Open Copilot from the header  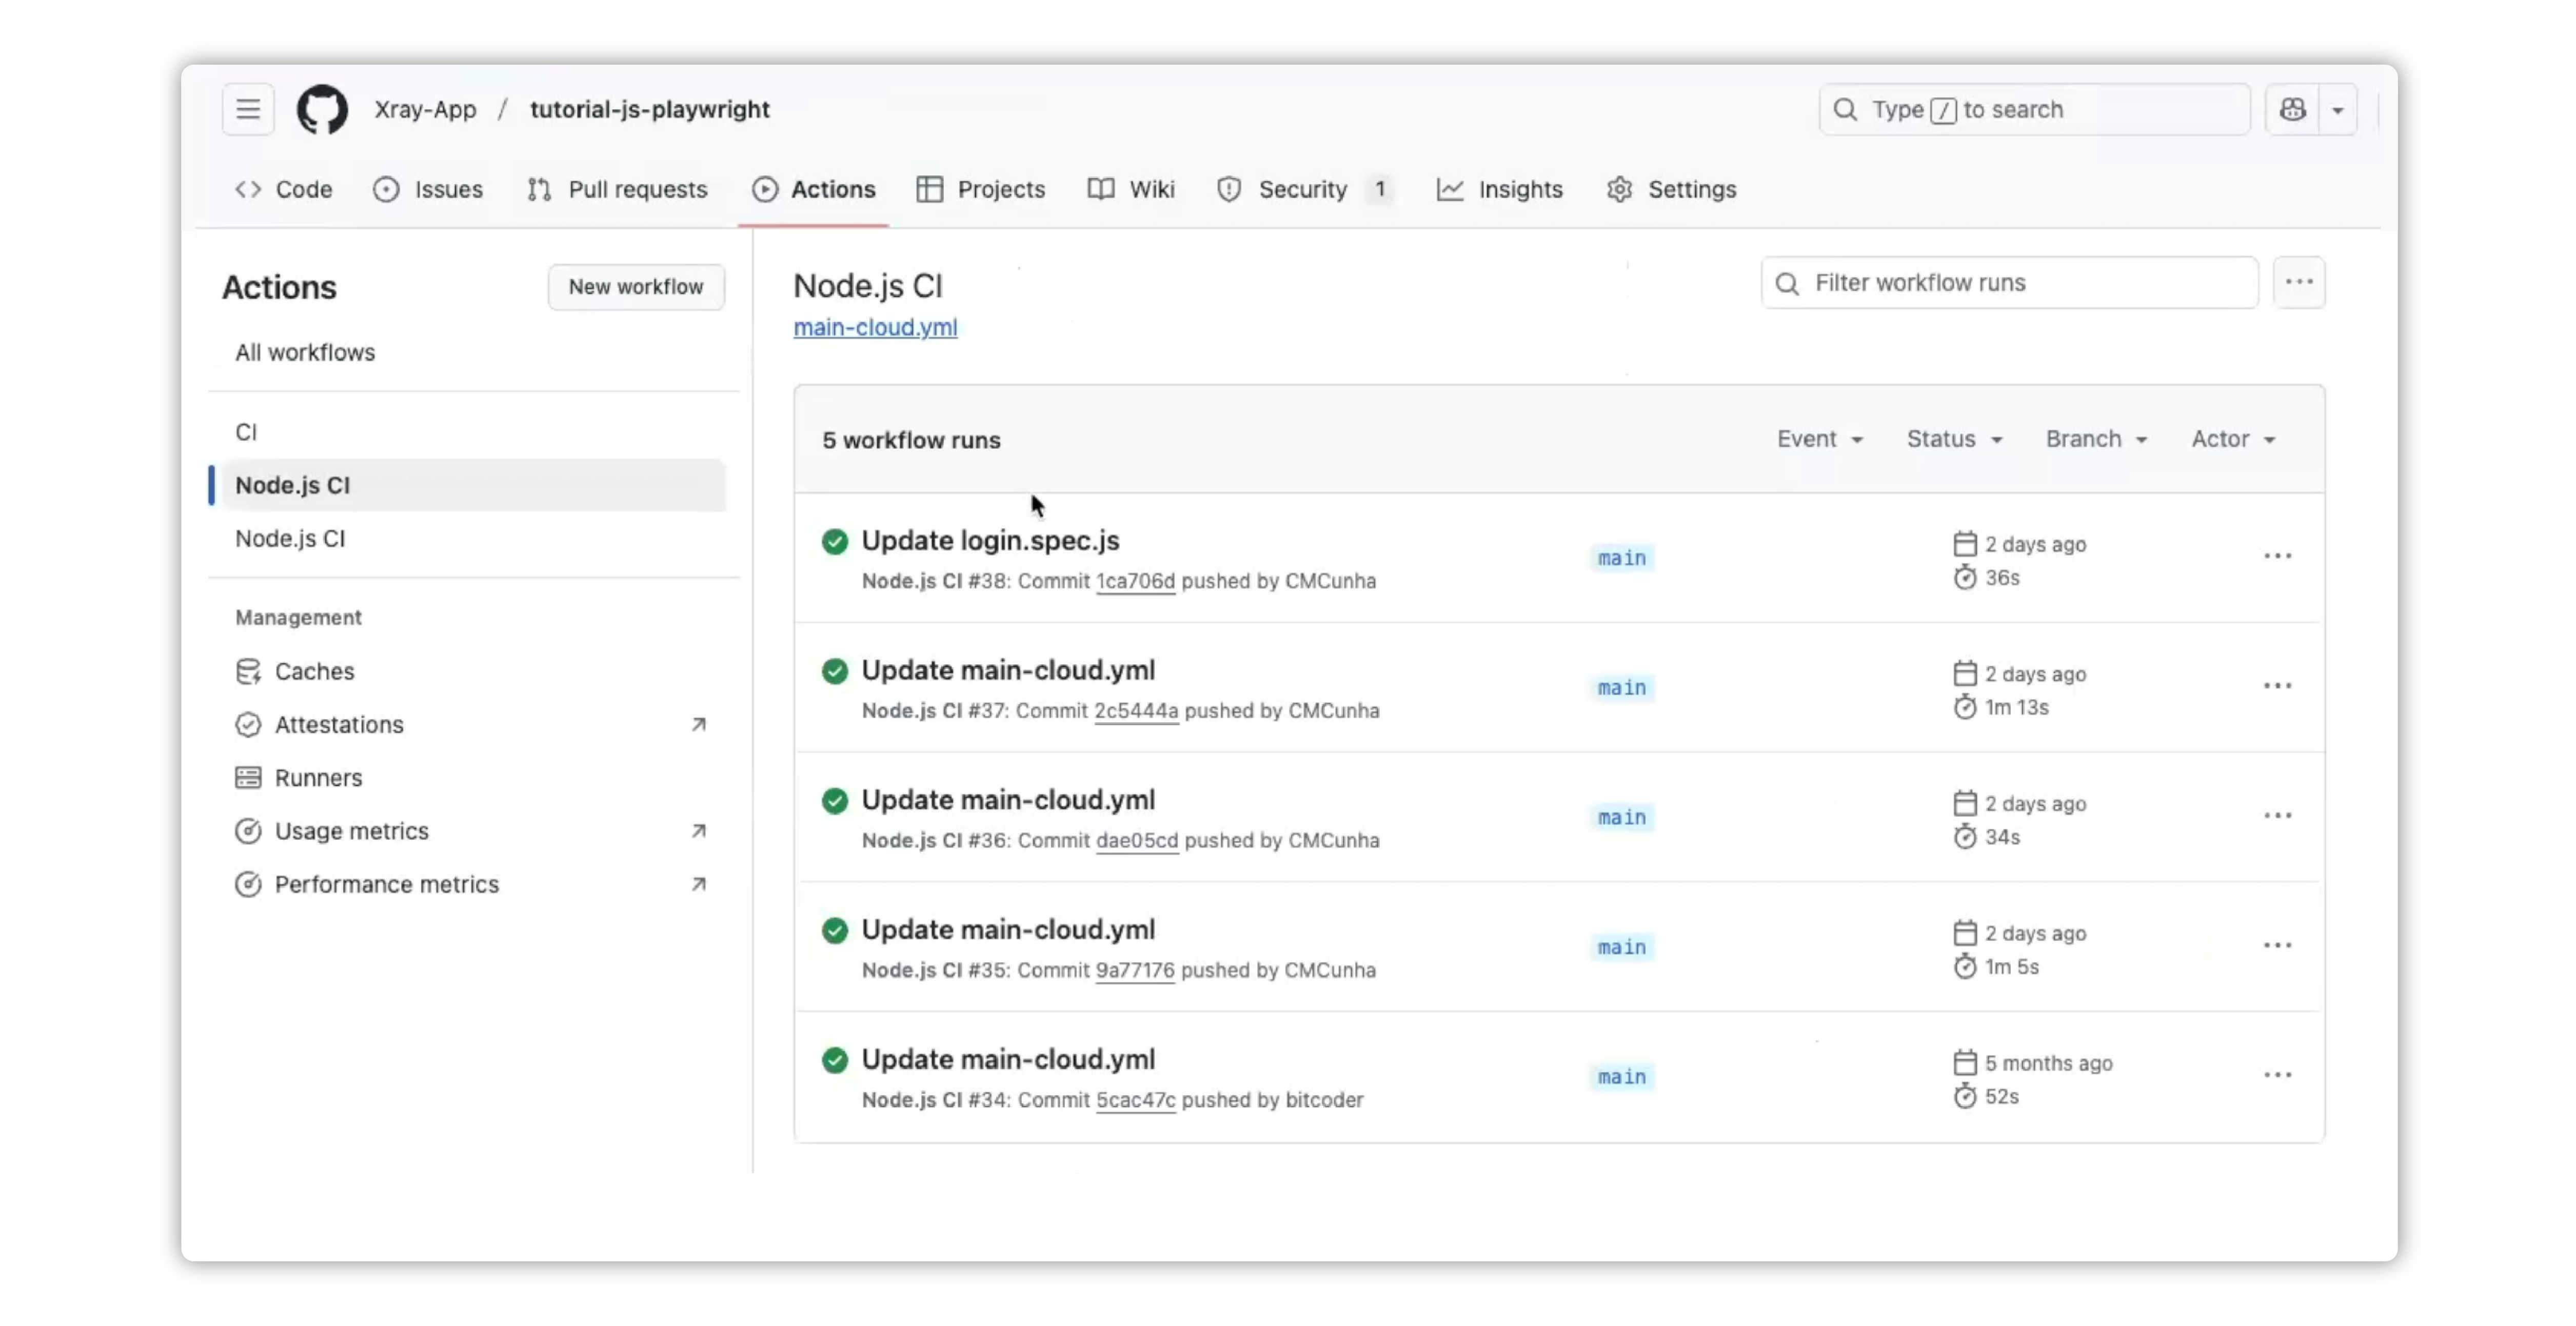pyautogui.click(x=2294, y=110)
